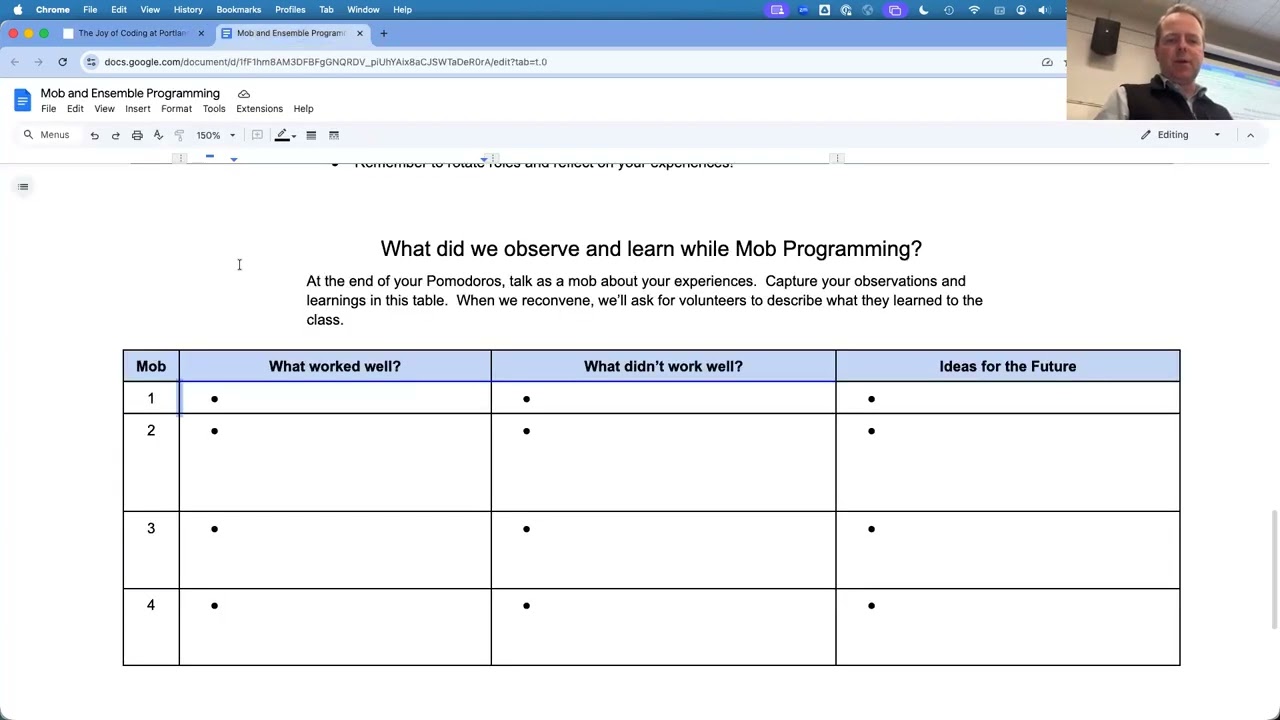Open Chrome's Bookmarks menu in the menu bar
1280x720 pixels.
pyautogui.click(x=238, y=10)
